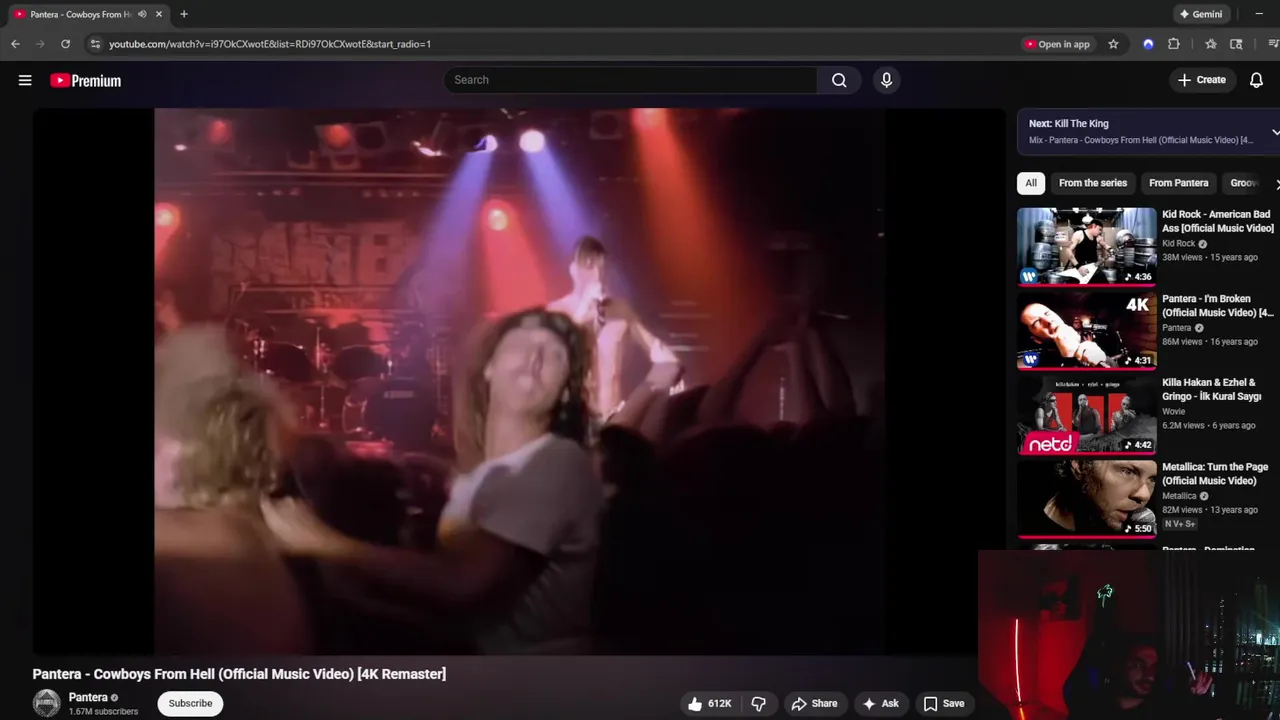Open Killa Hakan & Ezhel thumbnail
Viewport: 1280px width, 720px height.
coord(1086,414)
